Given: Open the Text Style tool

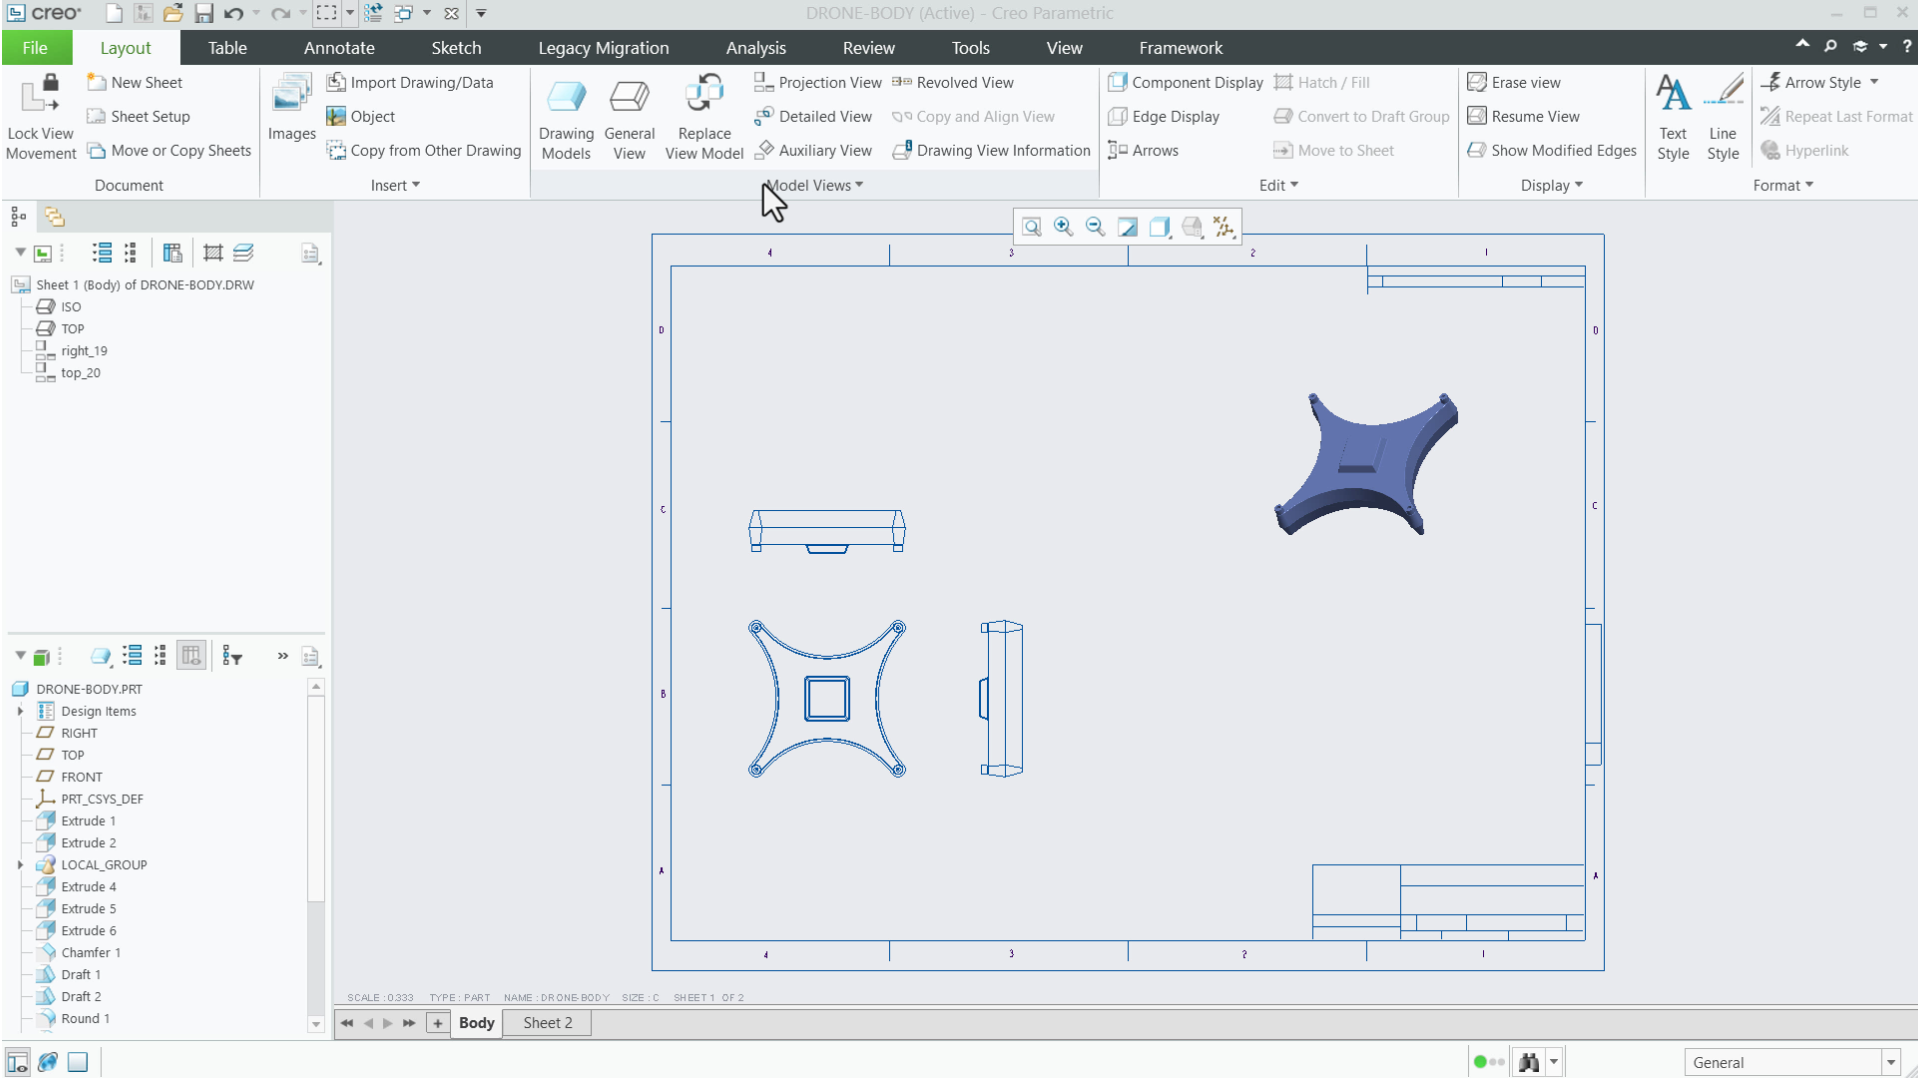Looking at the screenshot, I should [x=1674, y=115].
